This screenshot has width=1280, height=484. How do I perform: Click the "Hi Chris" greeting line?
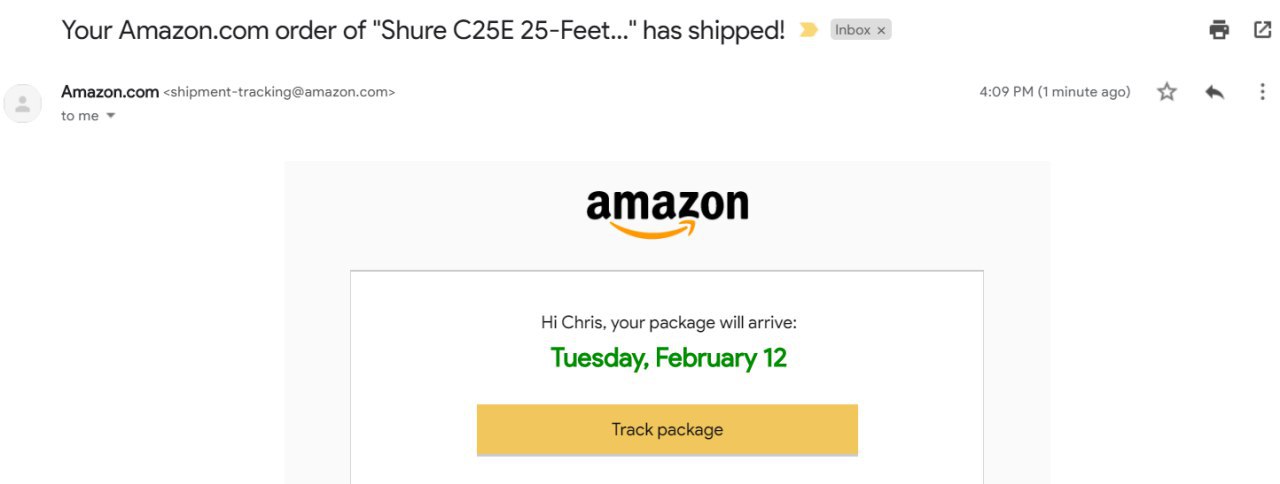pos(668,322)
